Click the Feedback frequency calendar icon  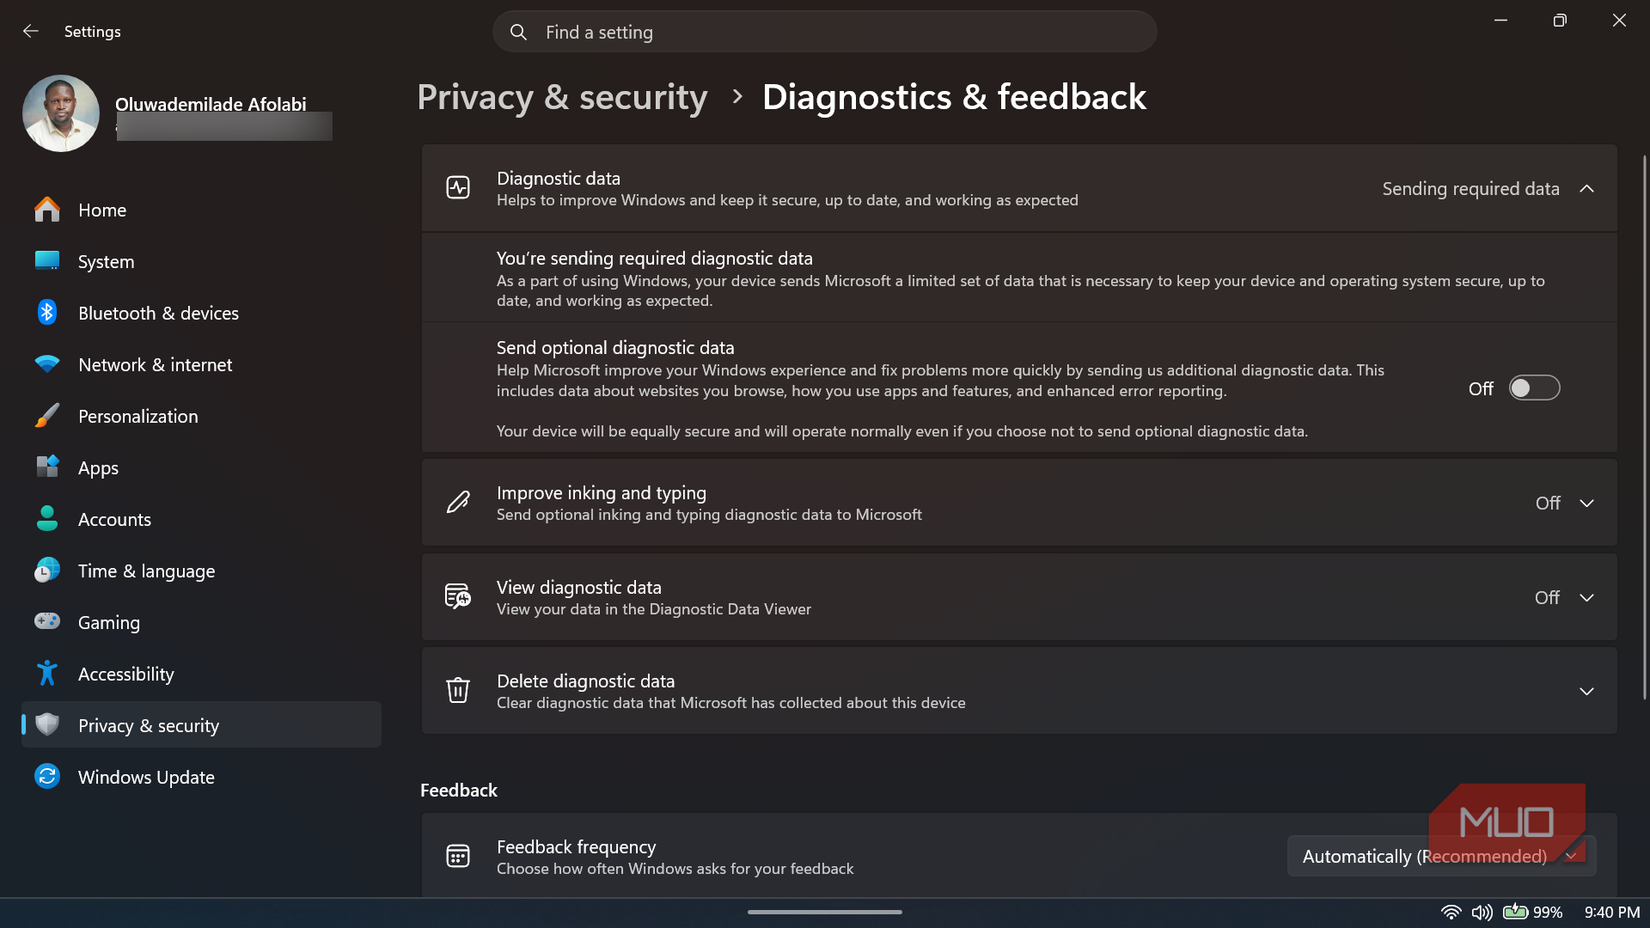pyautogui.click(x=458, y=856)
